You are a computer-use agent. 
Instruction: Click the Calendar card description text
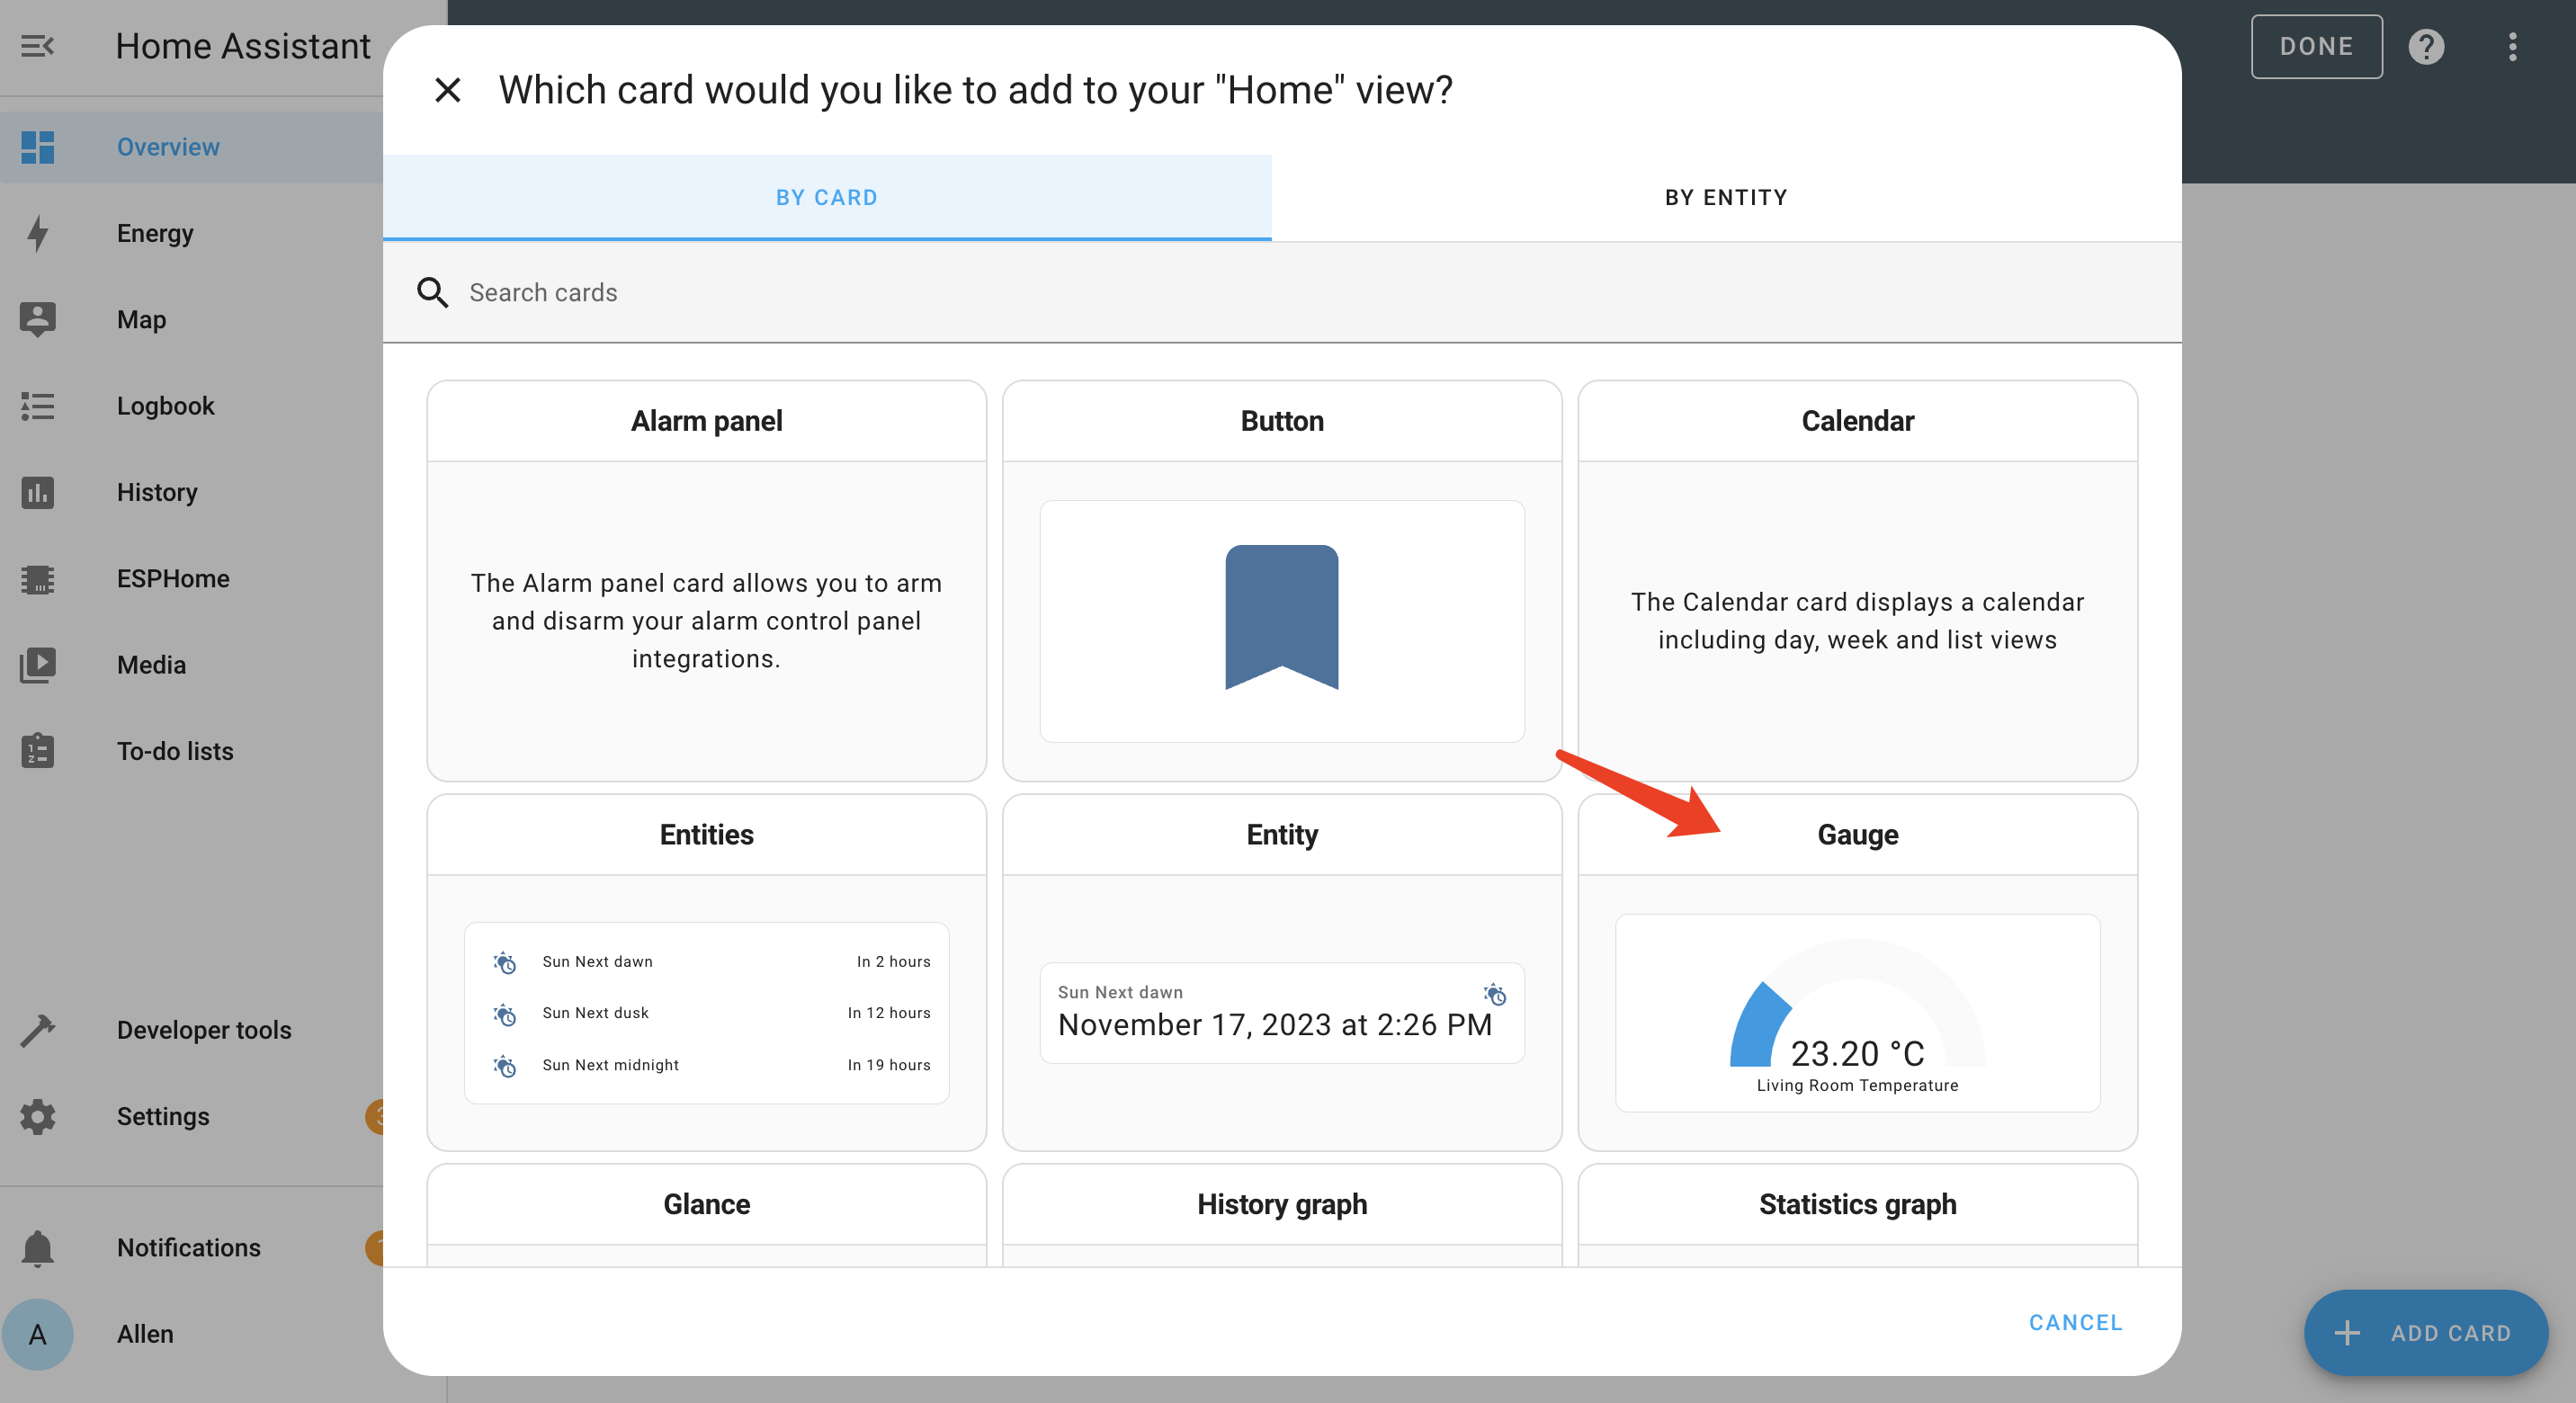[1857, 621]
